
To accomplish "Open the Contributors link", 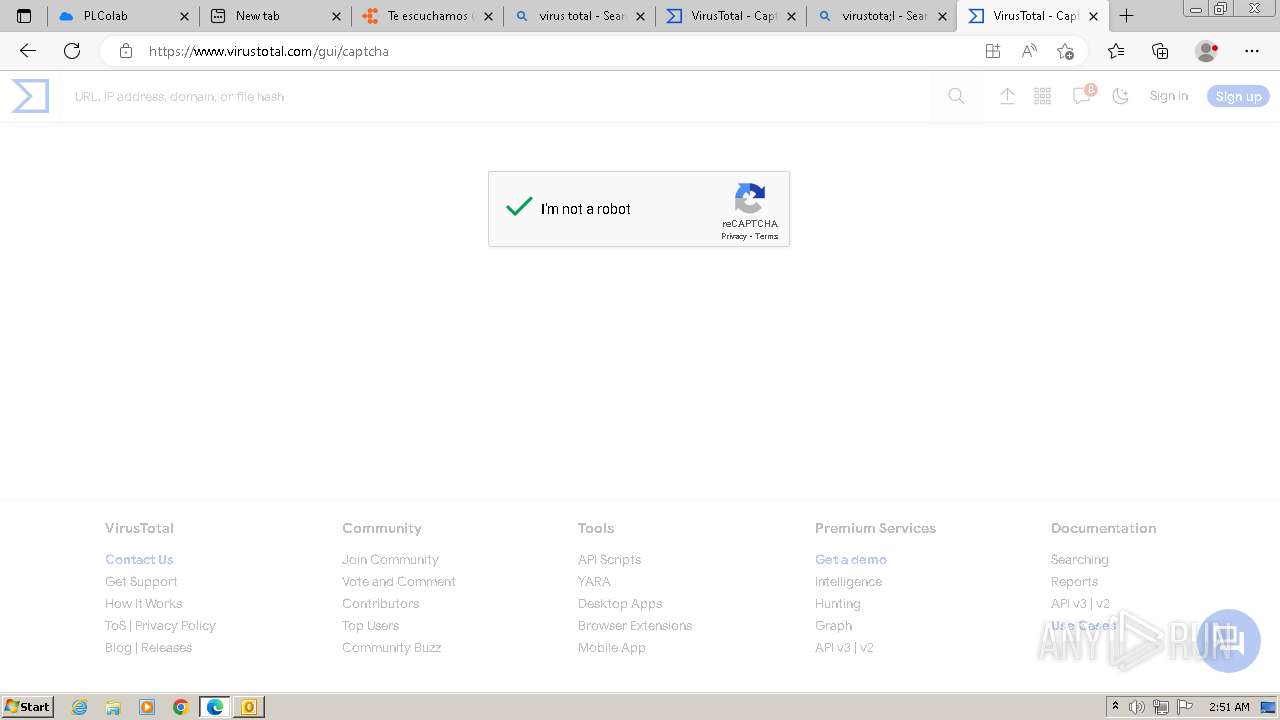I will coord(381,603).
